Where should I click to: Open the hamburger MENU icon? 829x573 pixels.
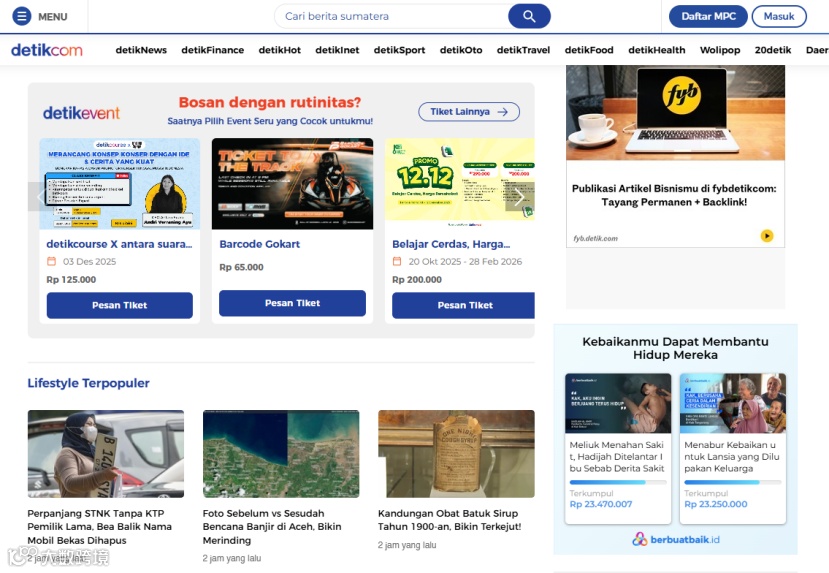click(22, 16)
